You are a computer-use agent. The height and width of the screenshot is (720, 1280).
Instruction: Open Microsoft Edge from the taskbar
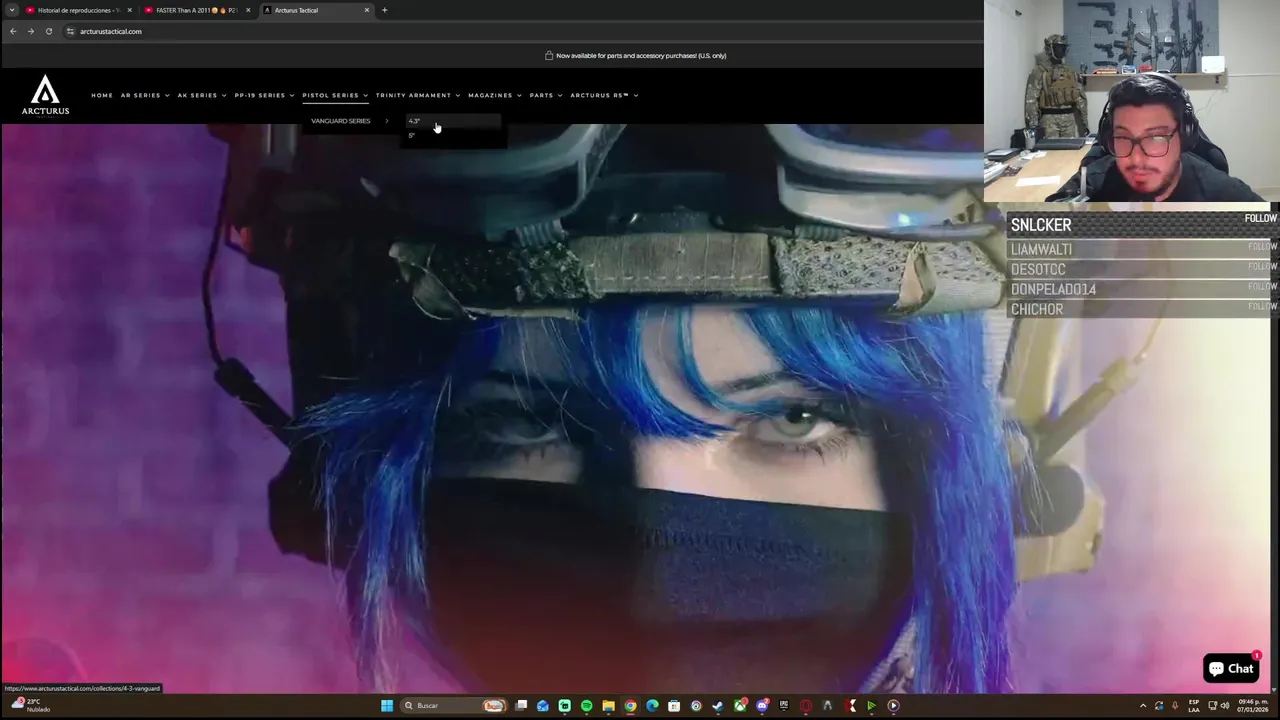pyautogui.click(x=652, y=706)
